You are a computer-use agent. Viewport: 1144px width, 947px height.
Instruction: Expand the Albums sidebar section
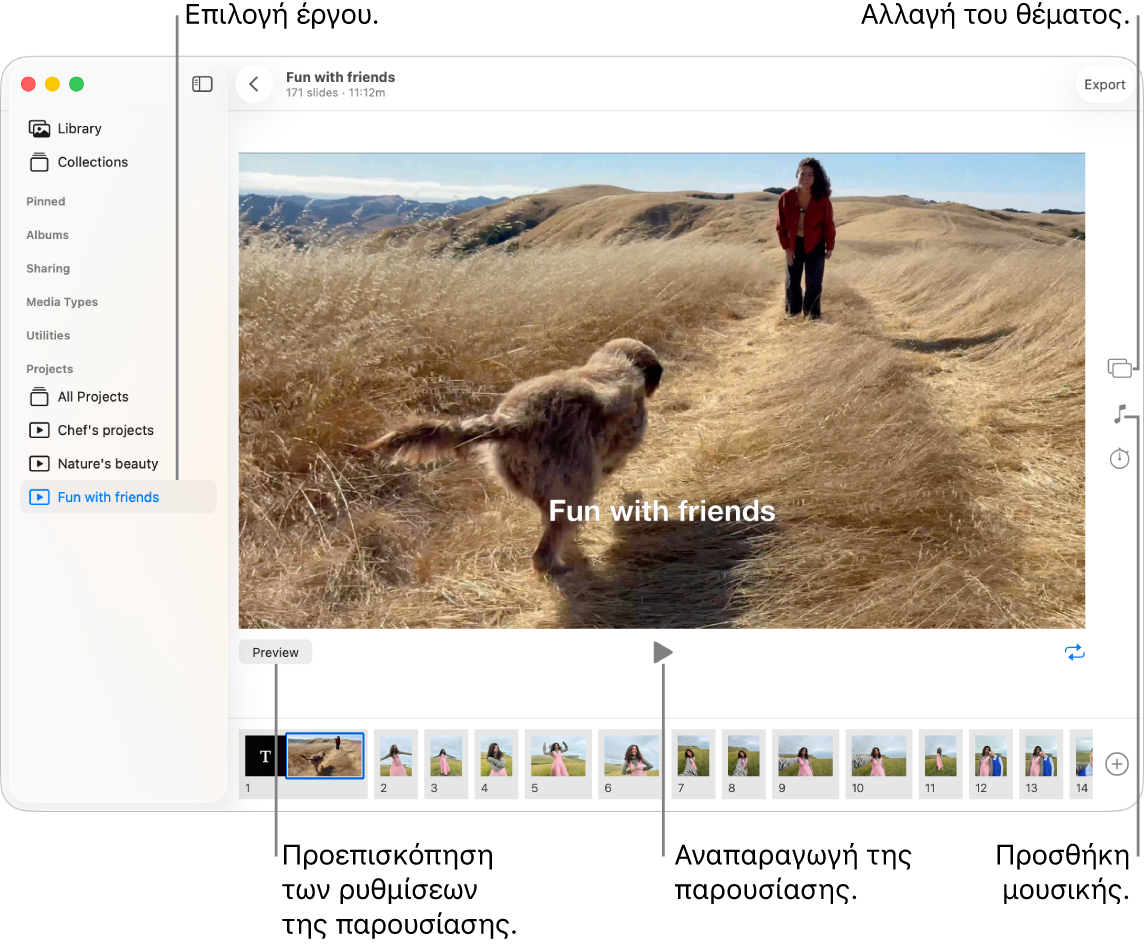click(48, 235)
